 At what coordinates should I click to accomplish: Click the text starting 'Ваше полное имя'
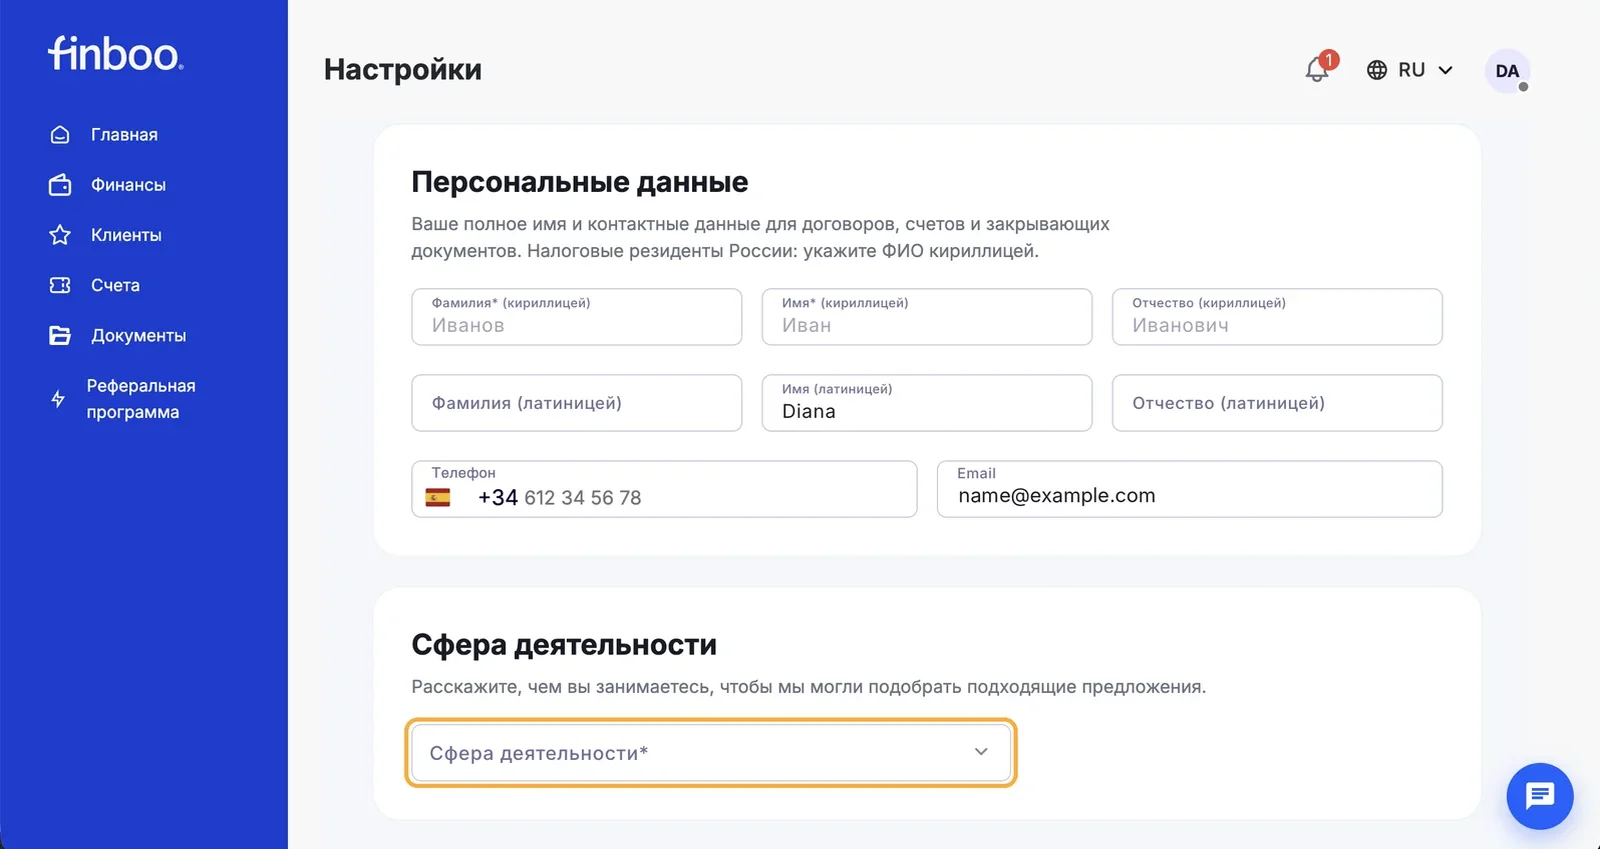pyautogui.click(x=761, y=237)
